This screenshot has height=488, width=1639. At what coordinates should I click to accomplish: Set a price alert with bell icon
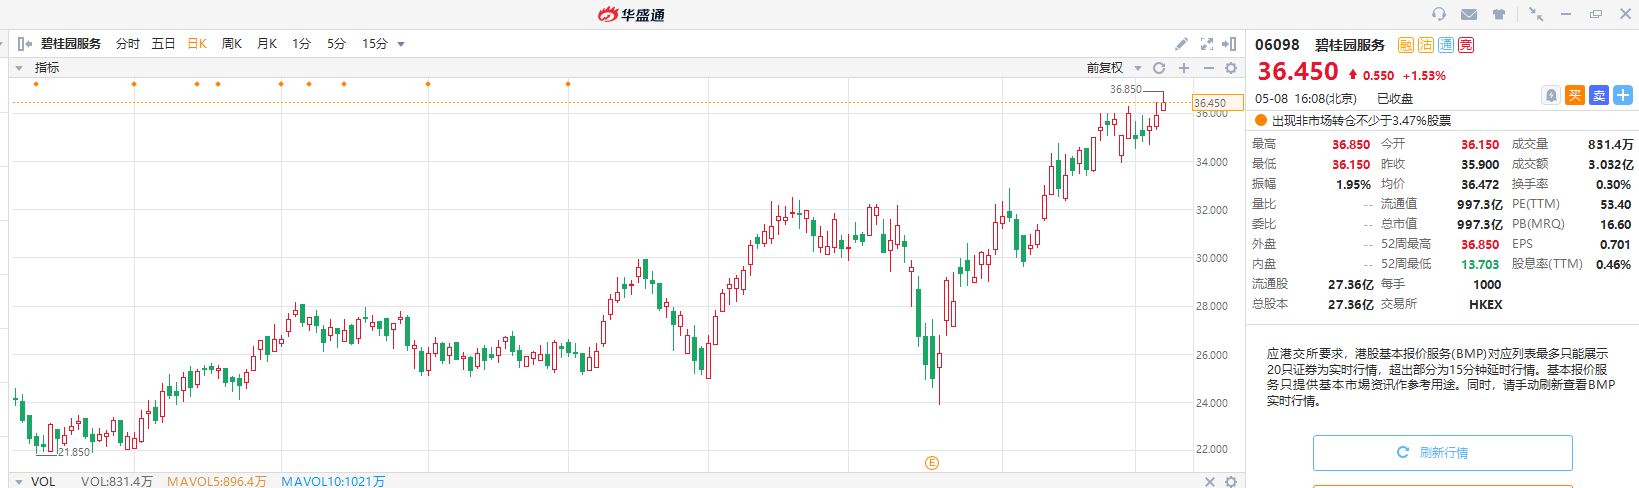[1551, 95]
